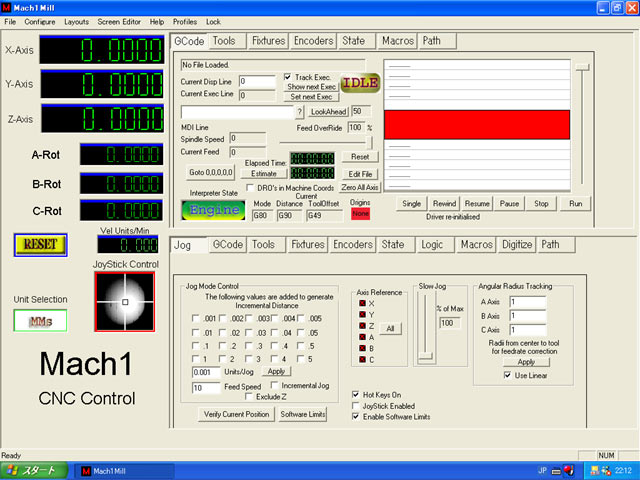Click the Rewind button
The width and height of the screenshot is (640, 480).
(x=444, y=204)
